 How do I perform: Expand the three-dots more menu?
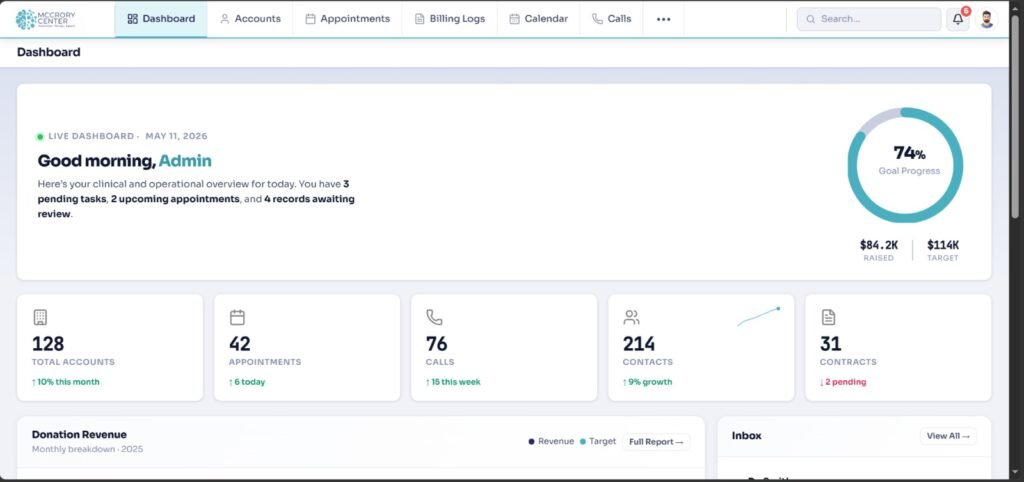click(x=664, y=19)
